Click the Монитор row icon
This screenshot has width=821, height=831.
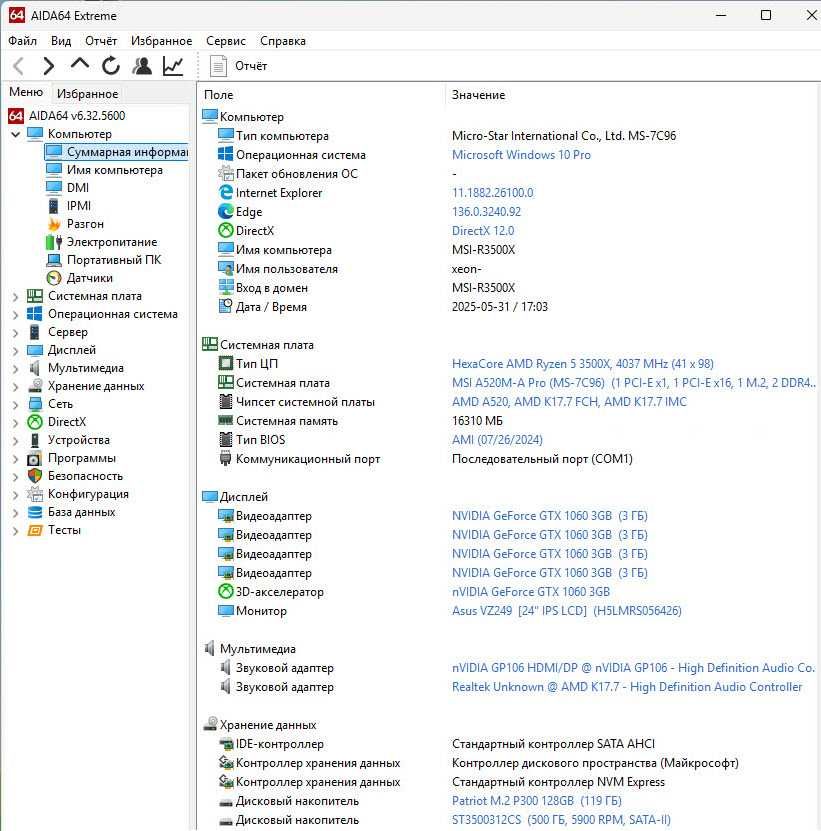(x=226, y=611)
